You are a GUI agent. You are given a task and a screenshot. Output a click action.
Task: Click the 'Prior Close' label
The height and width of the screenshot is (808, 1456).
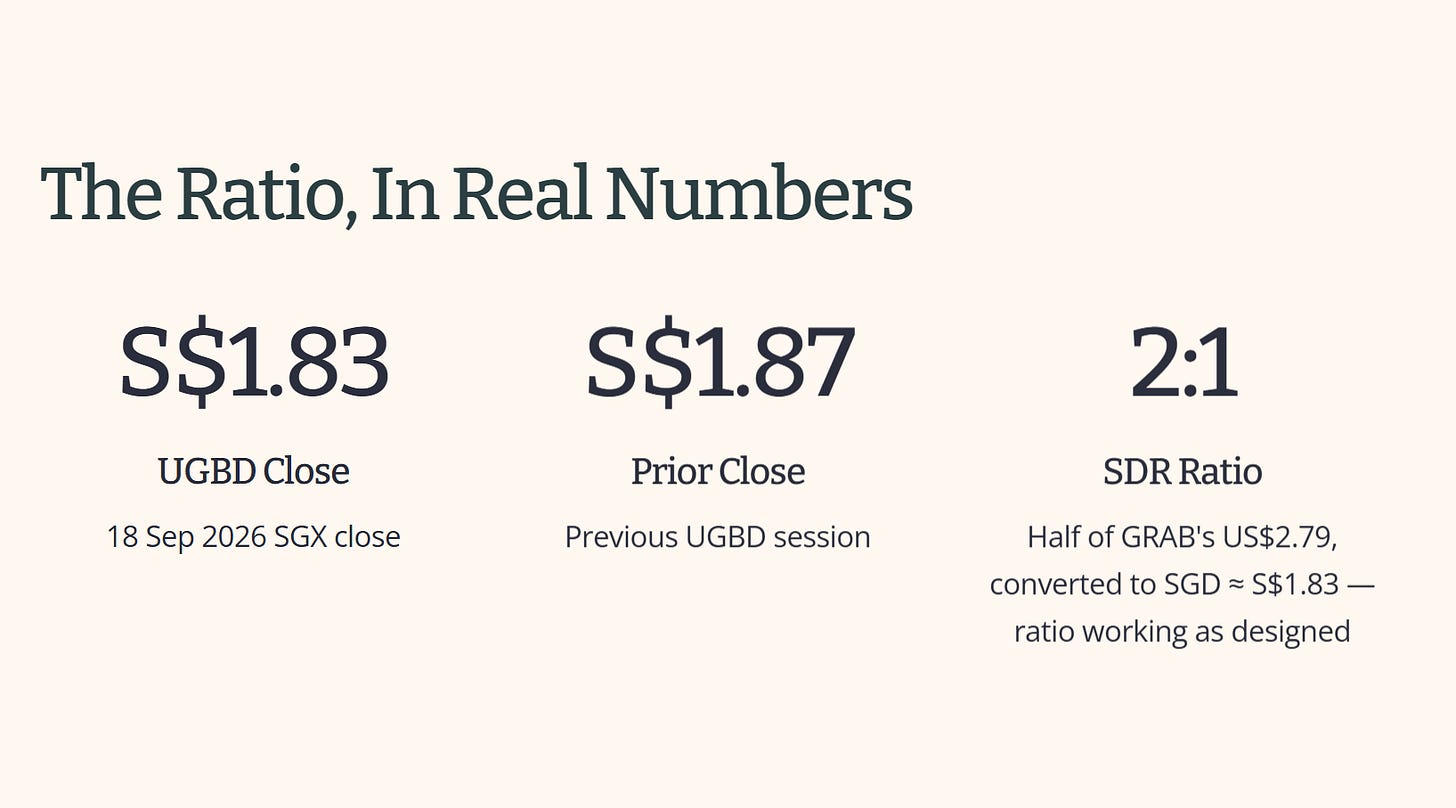point(718,471)
